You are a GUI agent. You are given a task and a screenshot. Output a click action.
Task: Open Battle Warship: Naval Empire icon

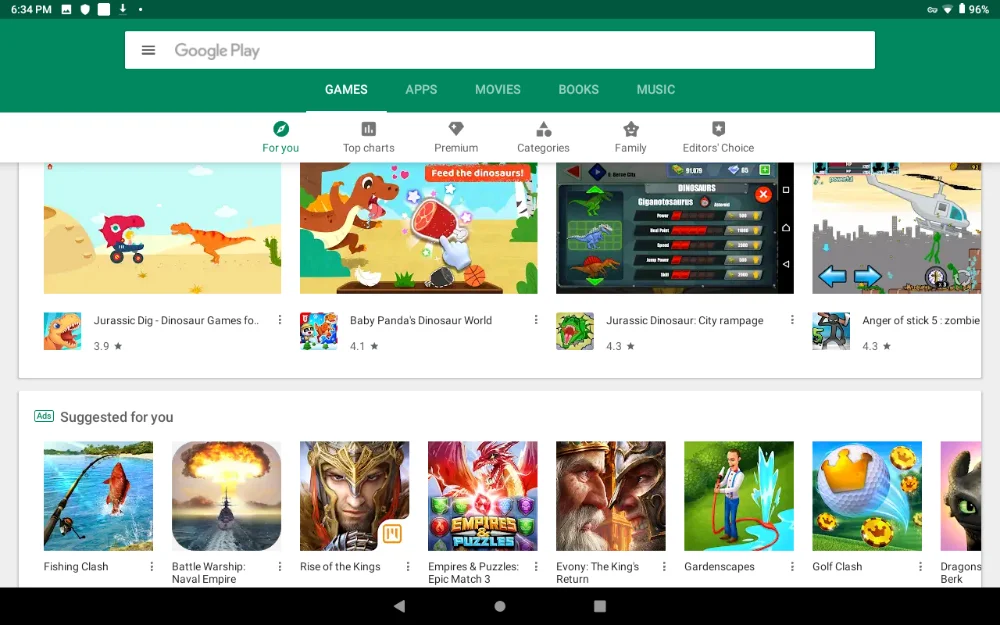click(x=226, y=496)
